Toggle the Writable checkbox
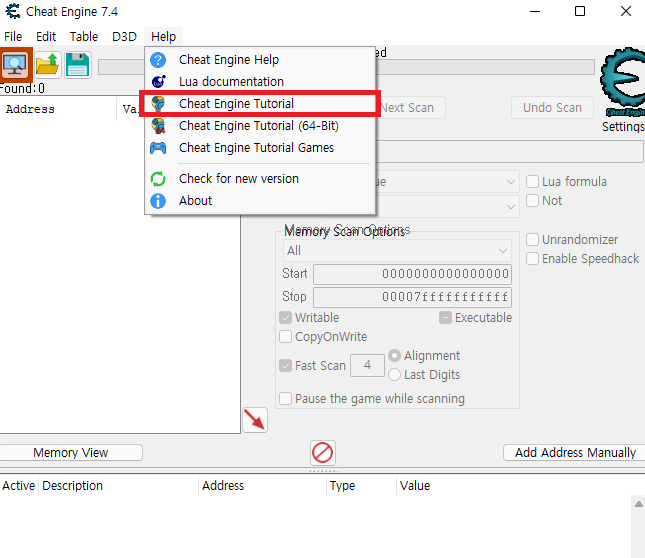The image size is (645, 558). (285, 317)
